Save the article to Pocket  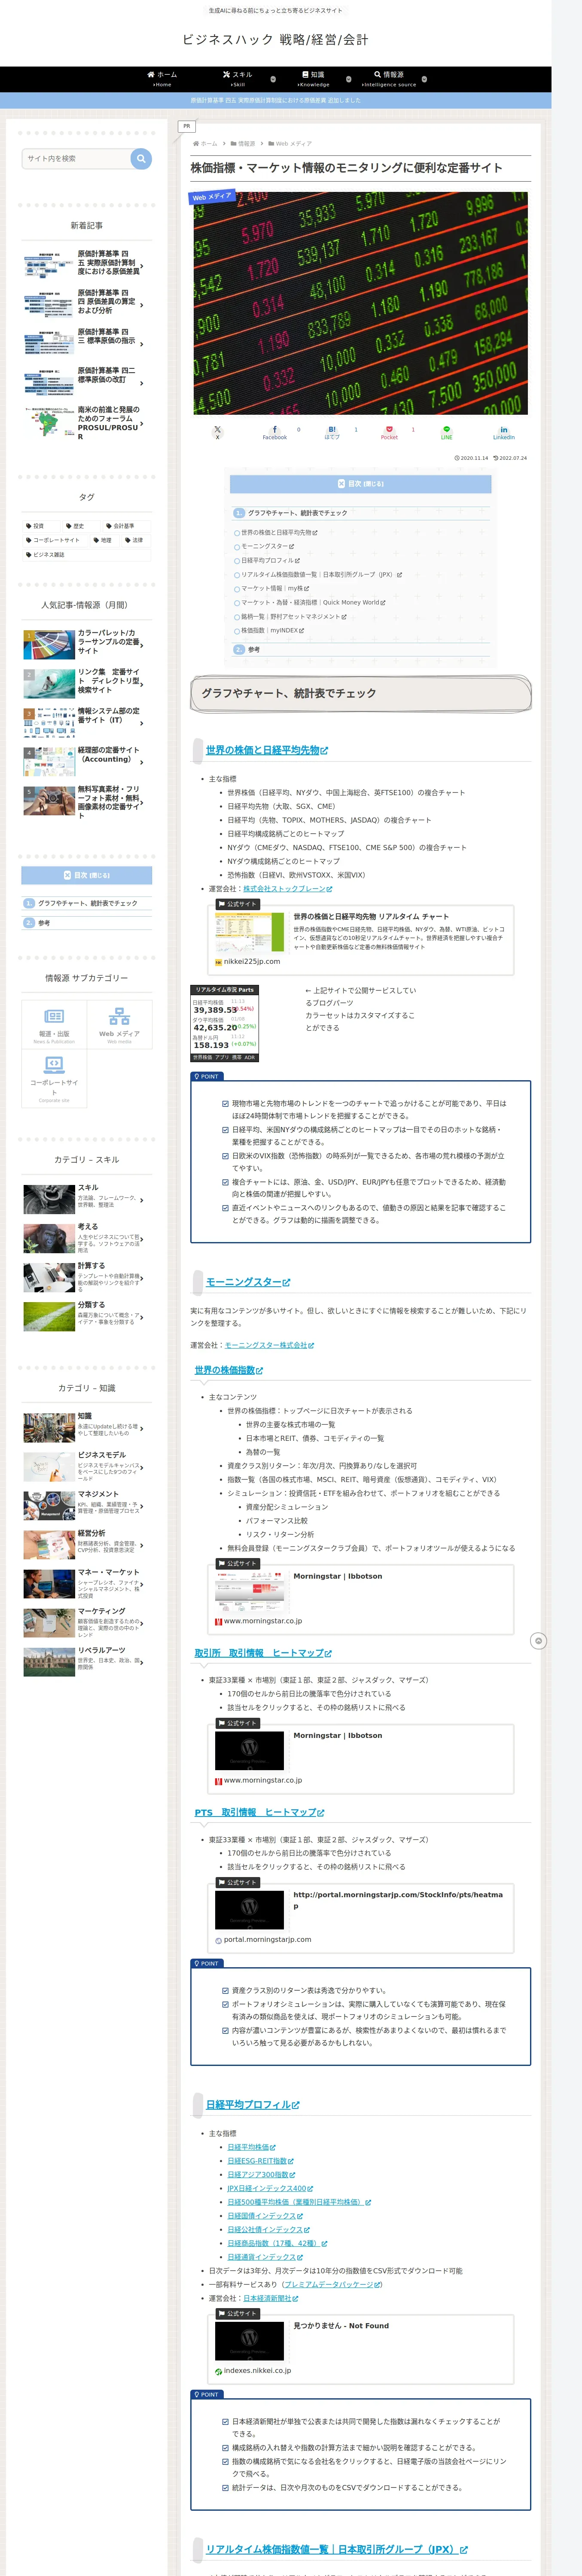pyautogui.click(x=389, y=432)
